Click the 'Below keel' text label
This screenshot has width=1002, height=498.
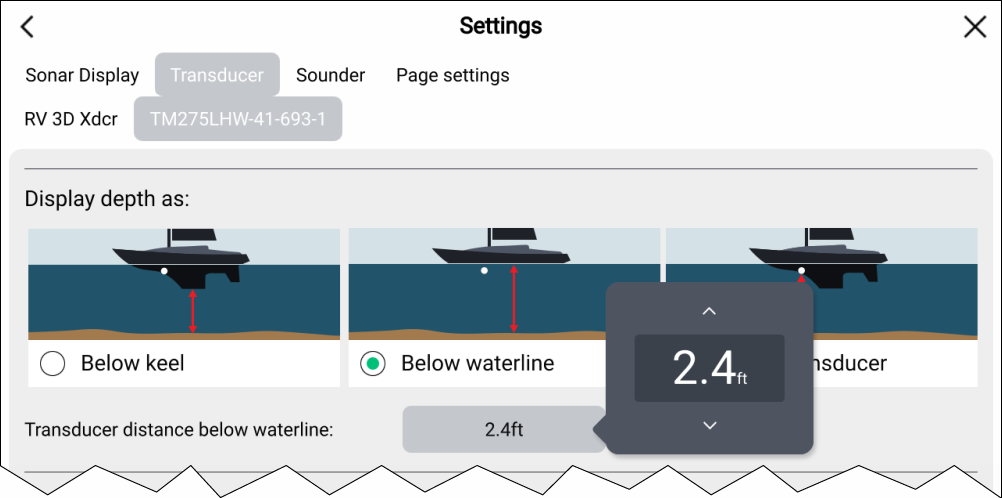click(x=133, y=364)
